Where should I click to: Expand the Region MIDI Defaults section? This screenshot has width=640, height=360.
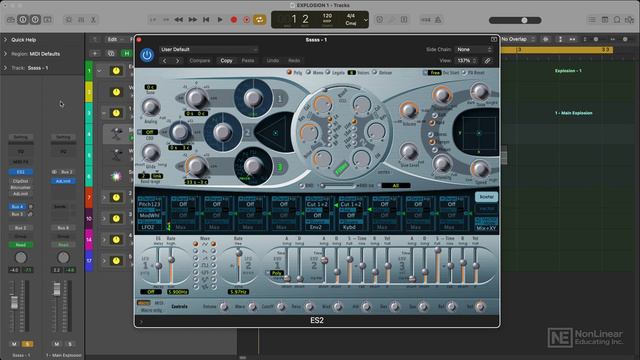tap(5, 54)
